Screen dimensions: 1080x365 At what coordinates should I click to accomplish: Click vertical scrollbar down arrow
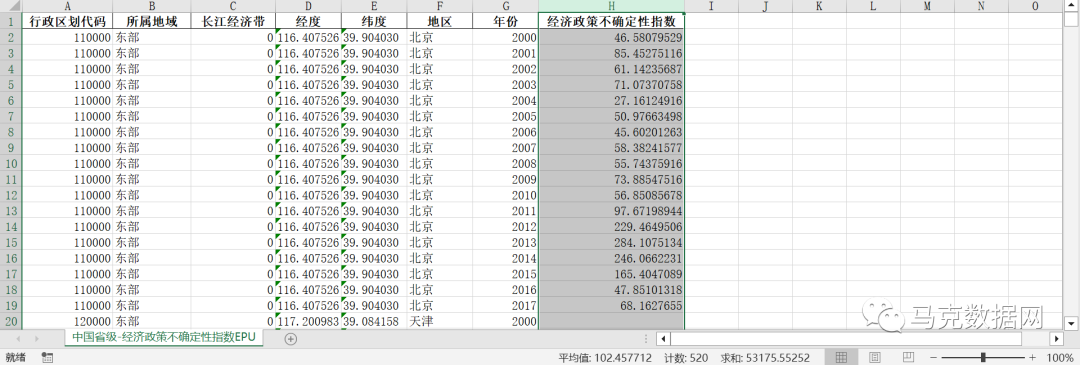coord(1071,322)
